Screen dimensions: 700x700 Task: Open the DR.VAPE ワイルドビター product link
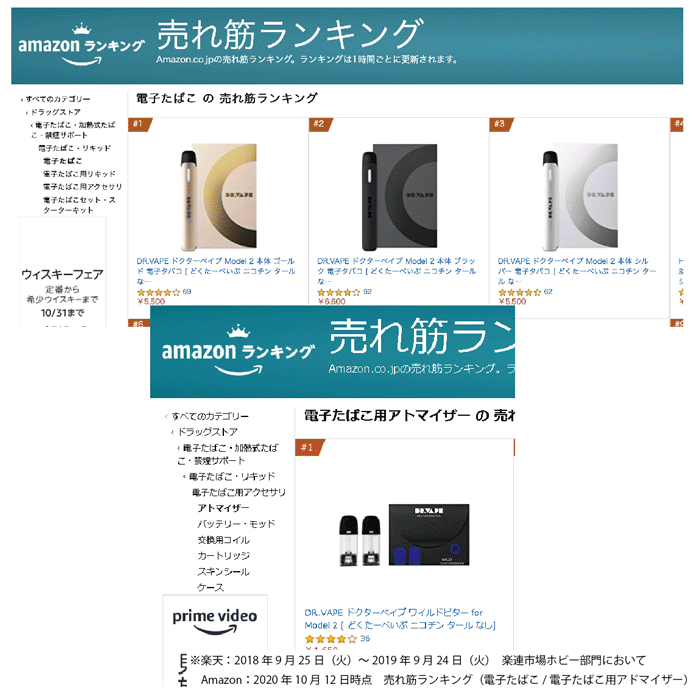(x=400, y=619)
